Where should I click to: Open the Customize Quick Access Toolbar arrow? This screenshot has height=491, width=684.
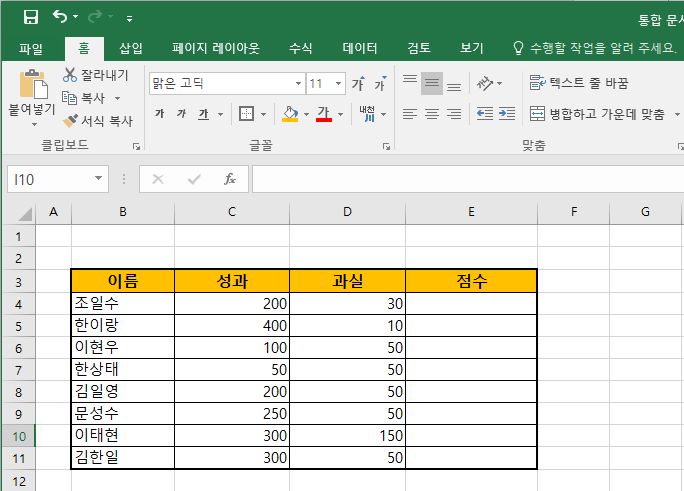click(129, 18)
